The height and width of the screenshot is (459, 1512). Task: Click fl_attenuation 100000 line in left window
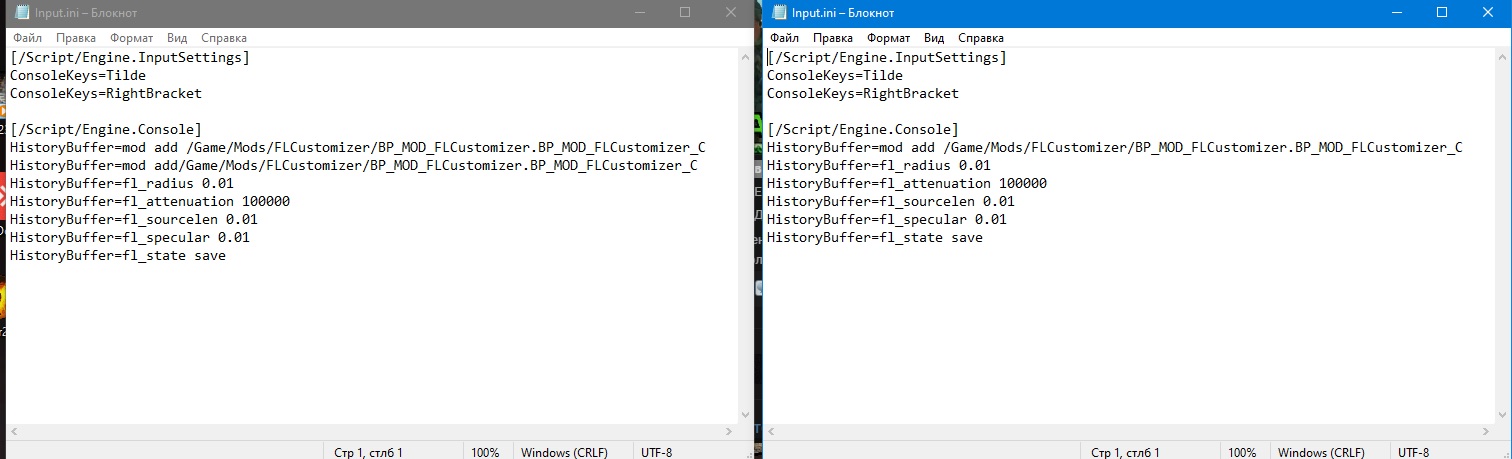click(x=150, y=201)
